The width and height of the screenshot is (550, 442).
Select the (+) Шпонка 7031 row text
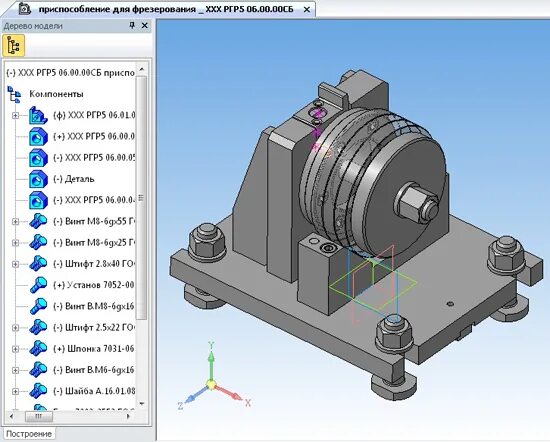[x=94, y=349]
